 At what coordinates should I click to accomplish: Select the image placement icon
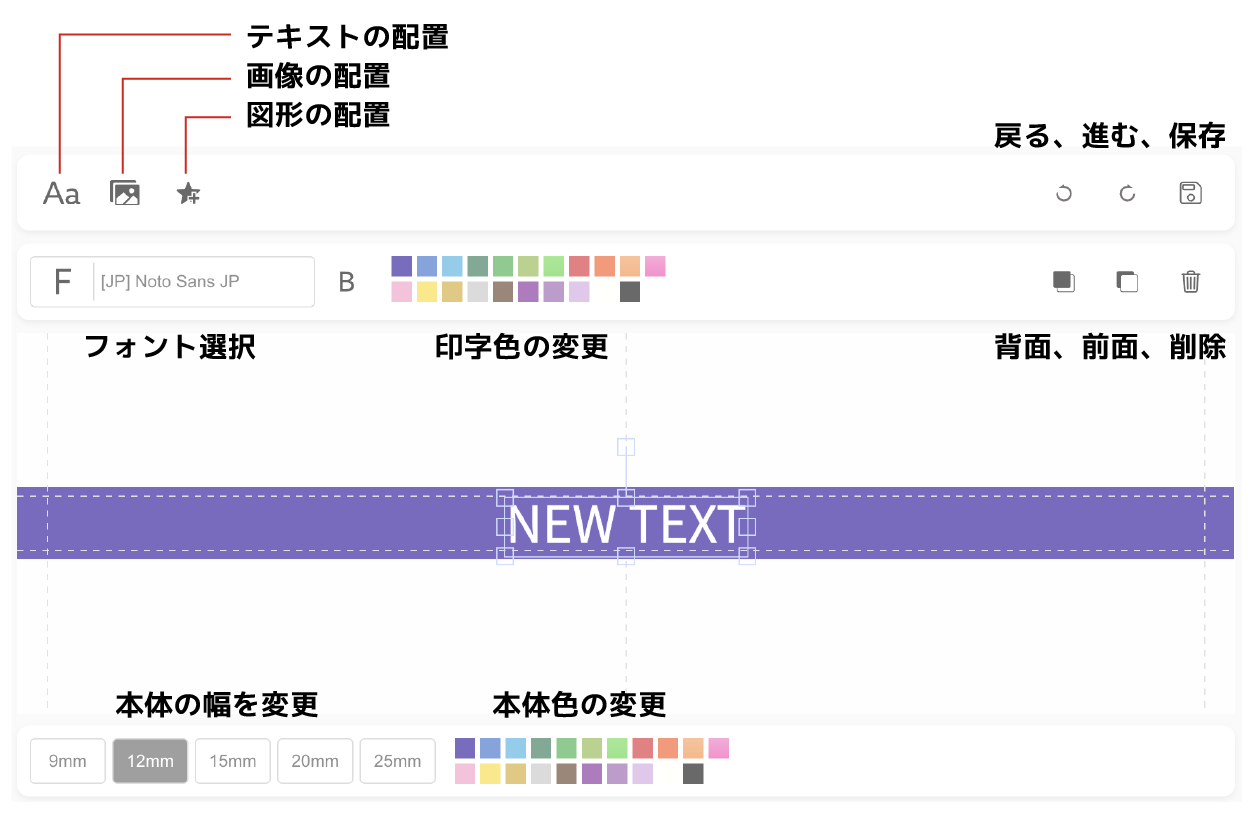click(x=125, y=193)
